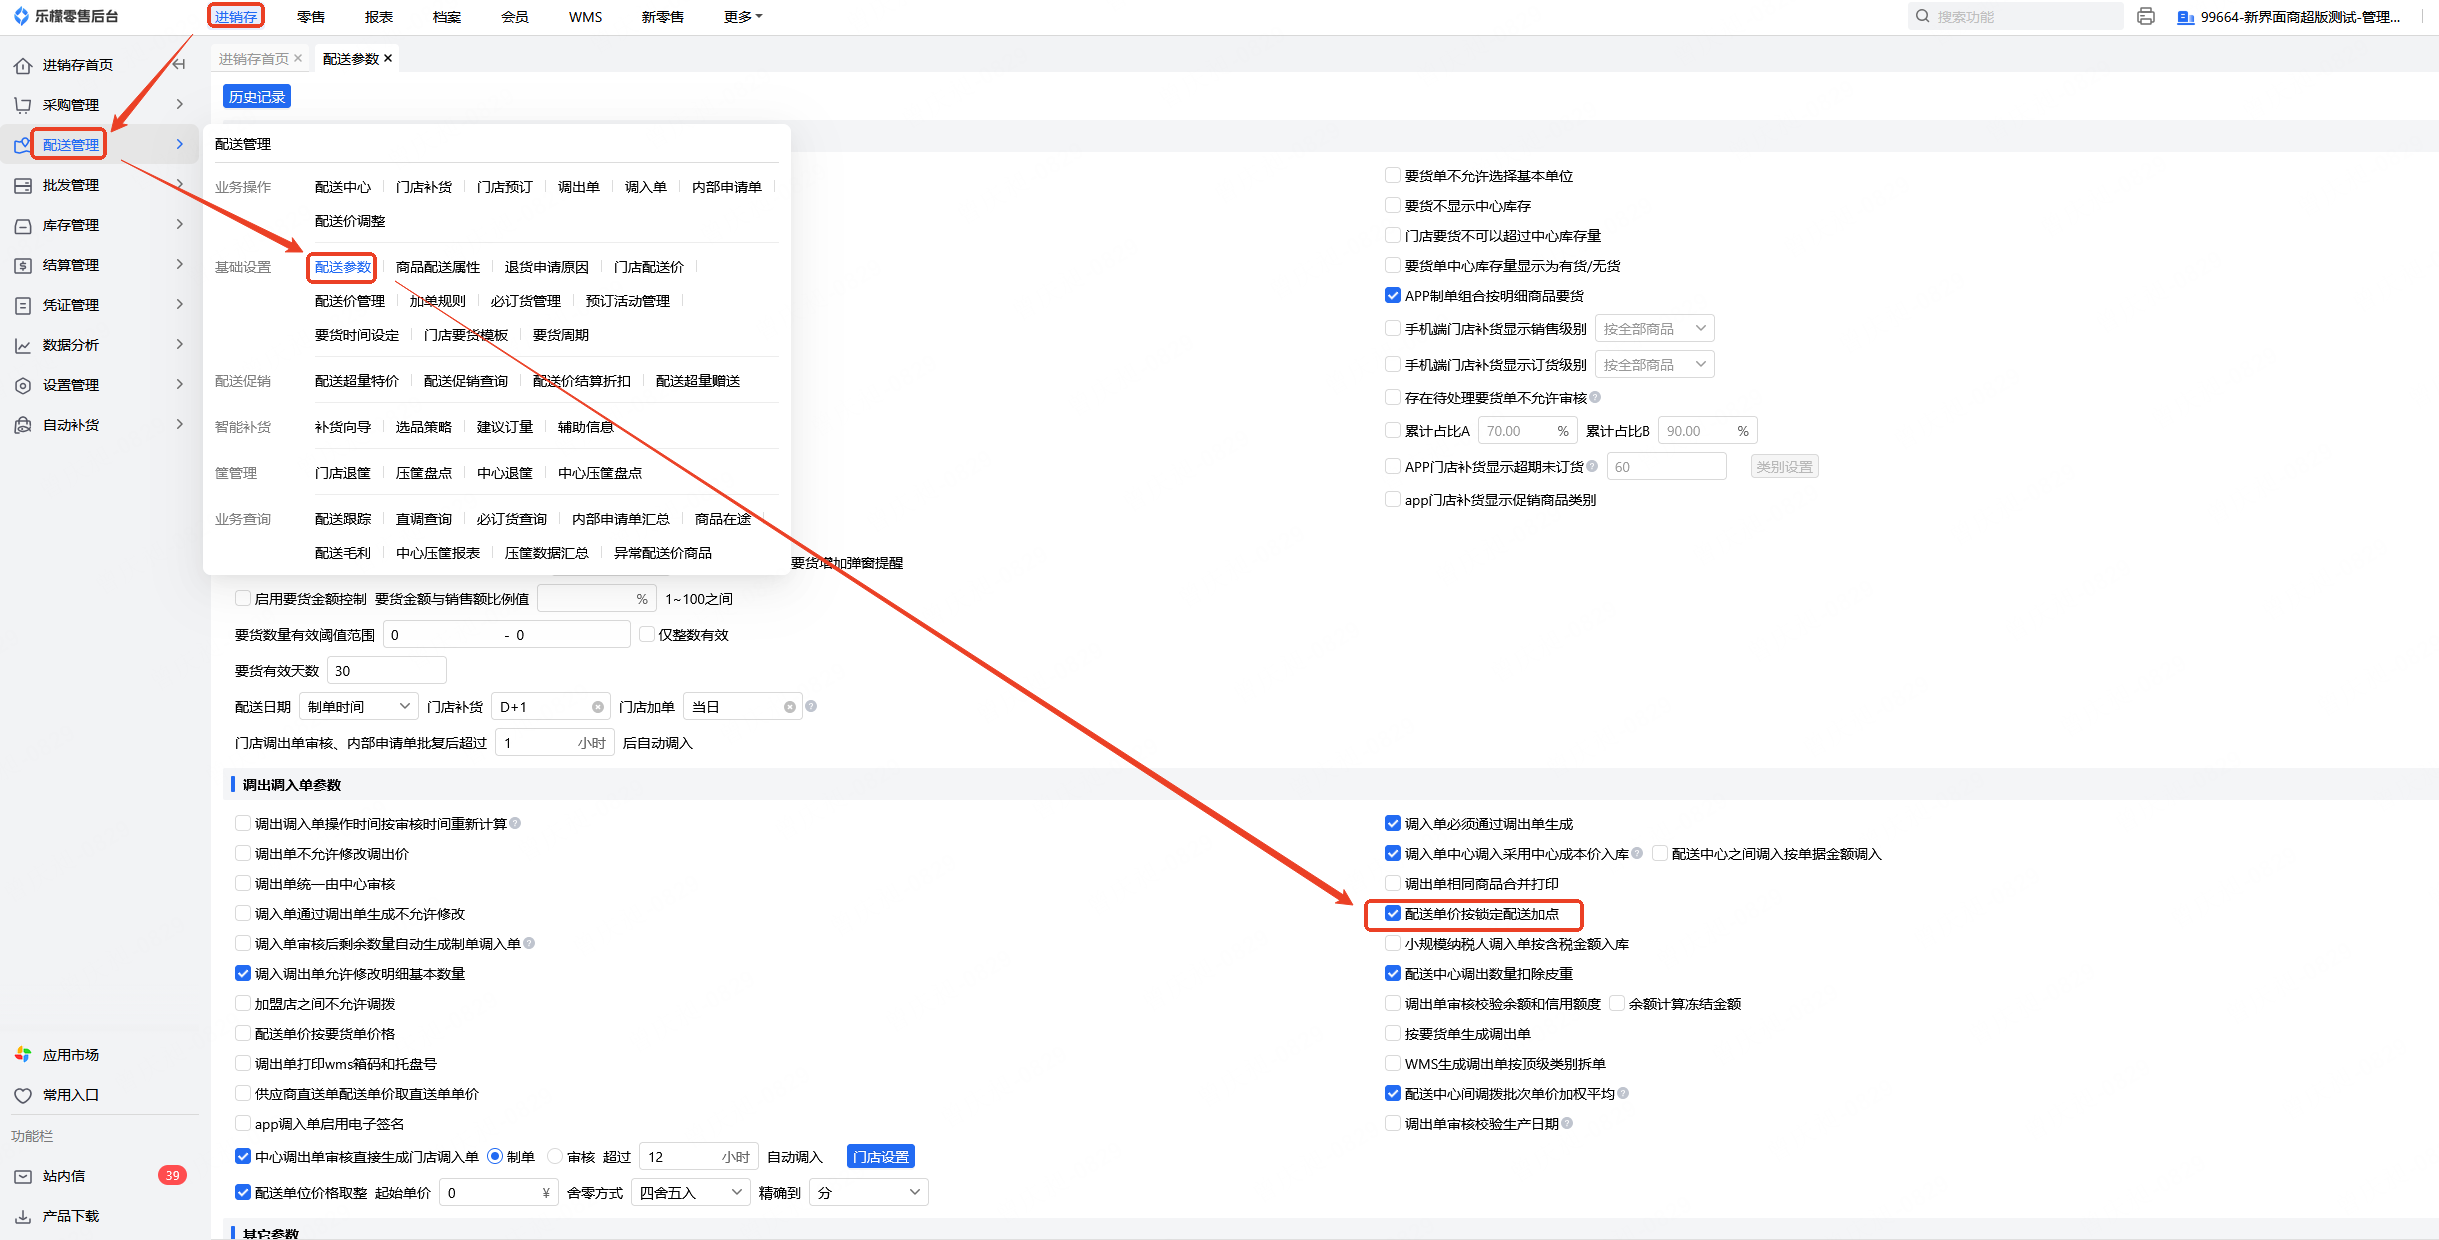Image resolution: width=2439 pixels, height=1240 pixels.
Task: Select the 审核 radio button
Action: pyautogui.click(x=555, y=1157)
